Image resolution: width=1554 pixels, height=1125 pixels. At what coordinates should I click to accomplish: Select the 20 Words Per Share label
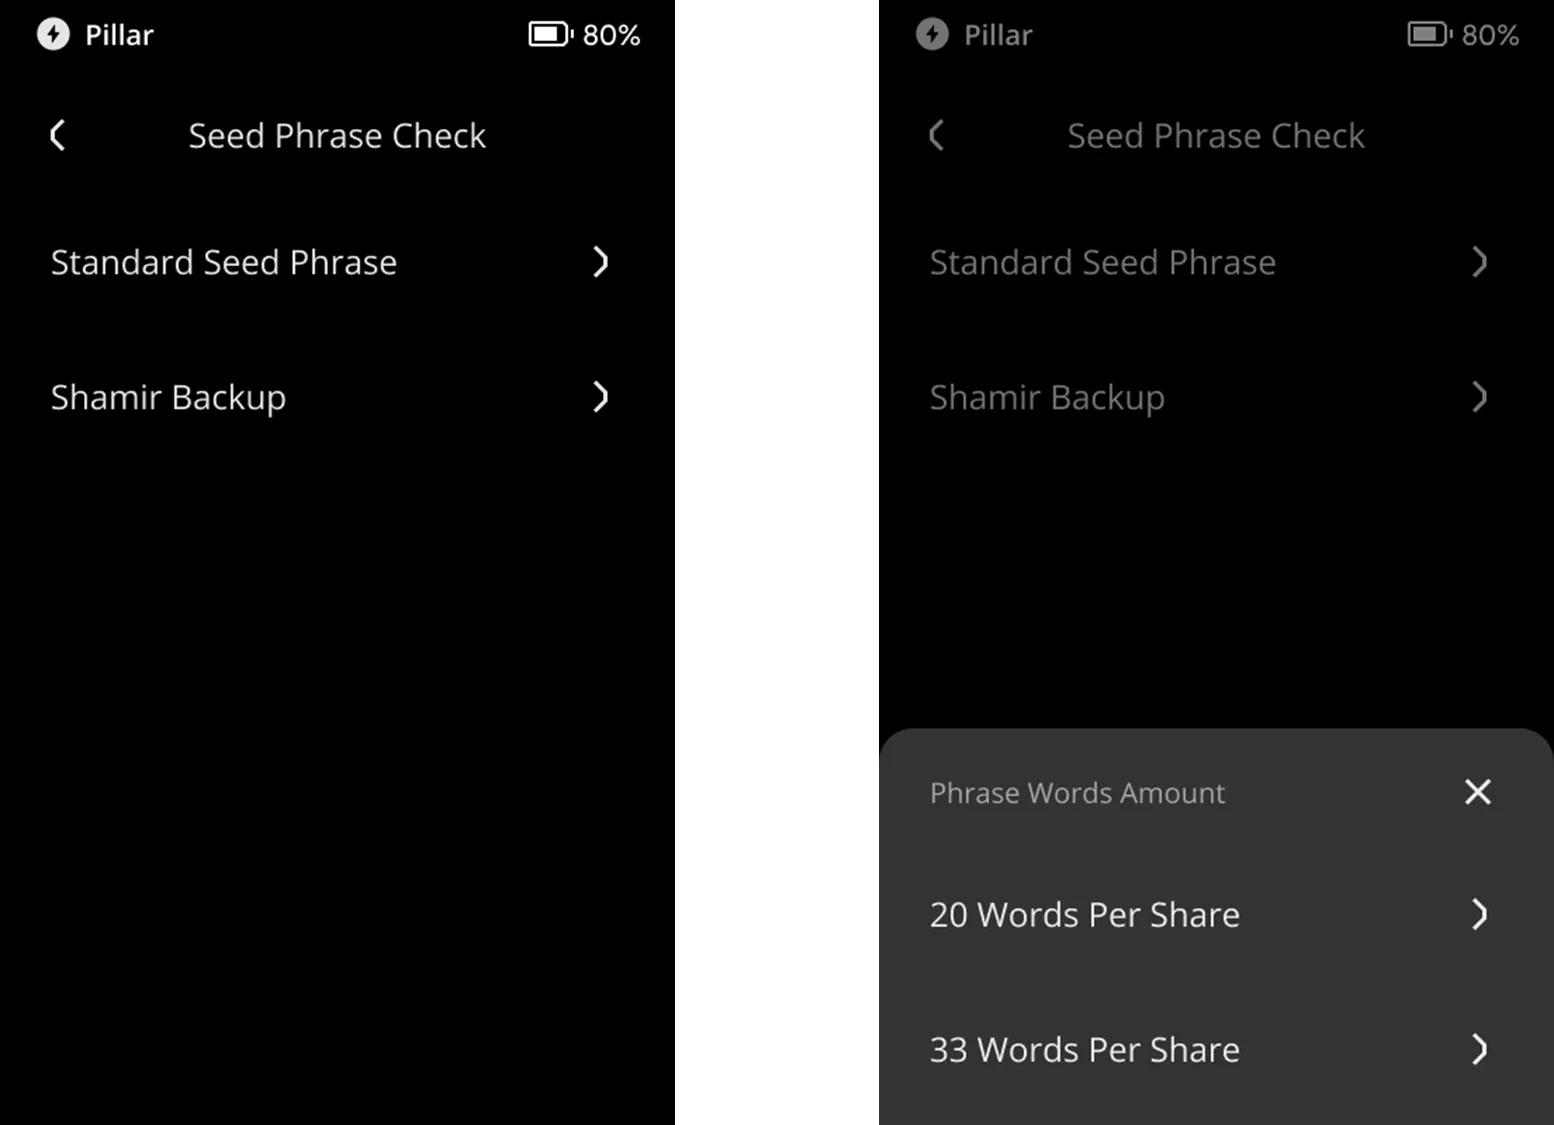pyautogui.click(x=1084, y=914)
